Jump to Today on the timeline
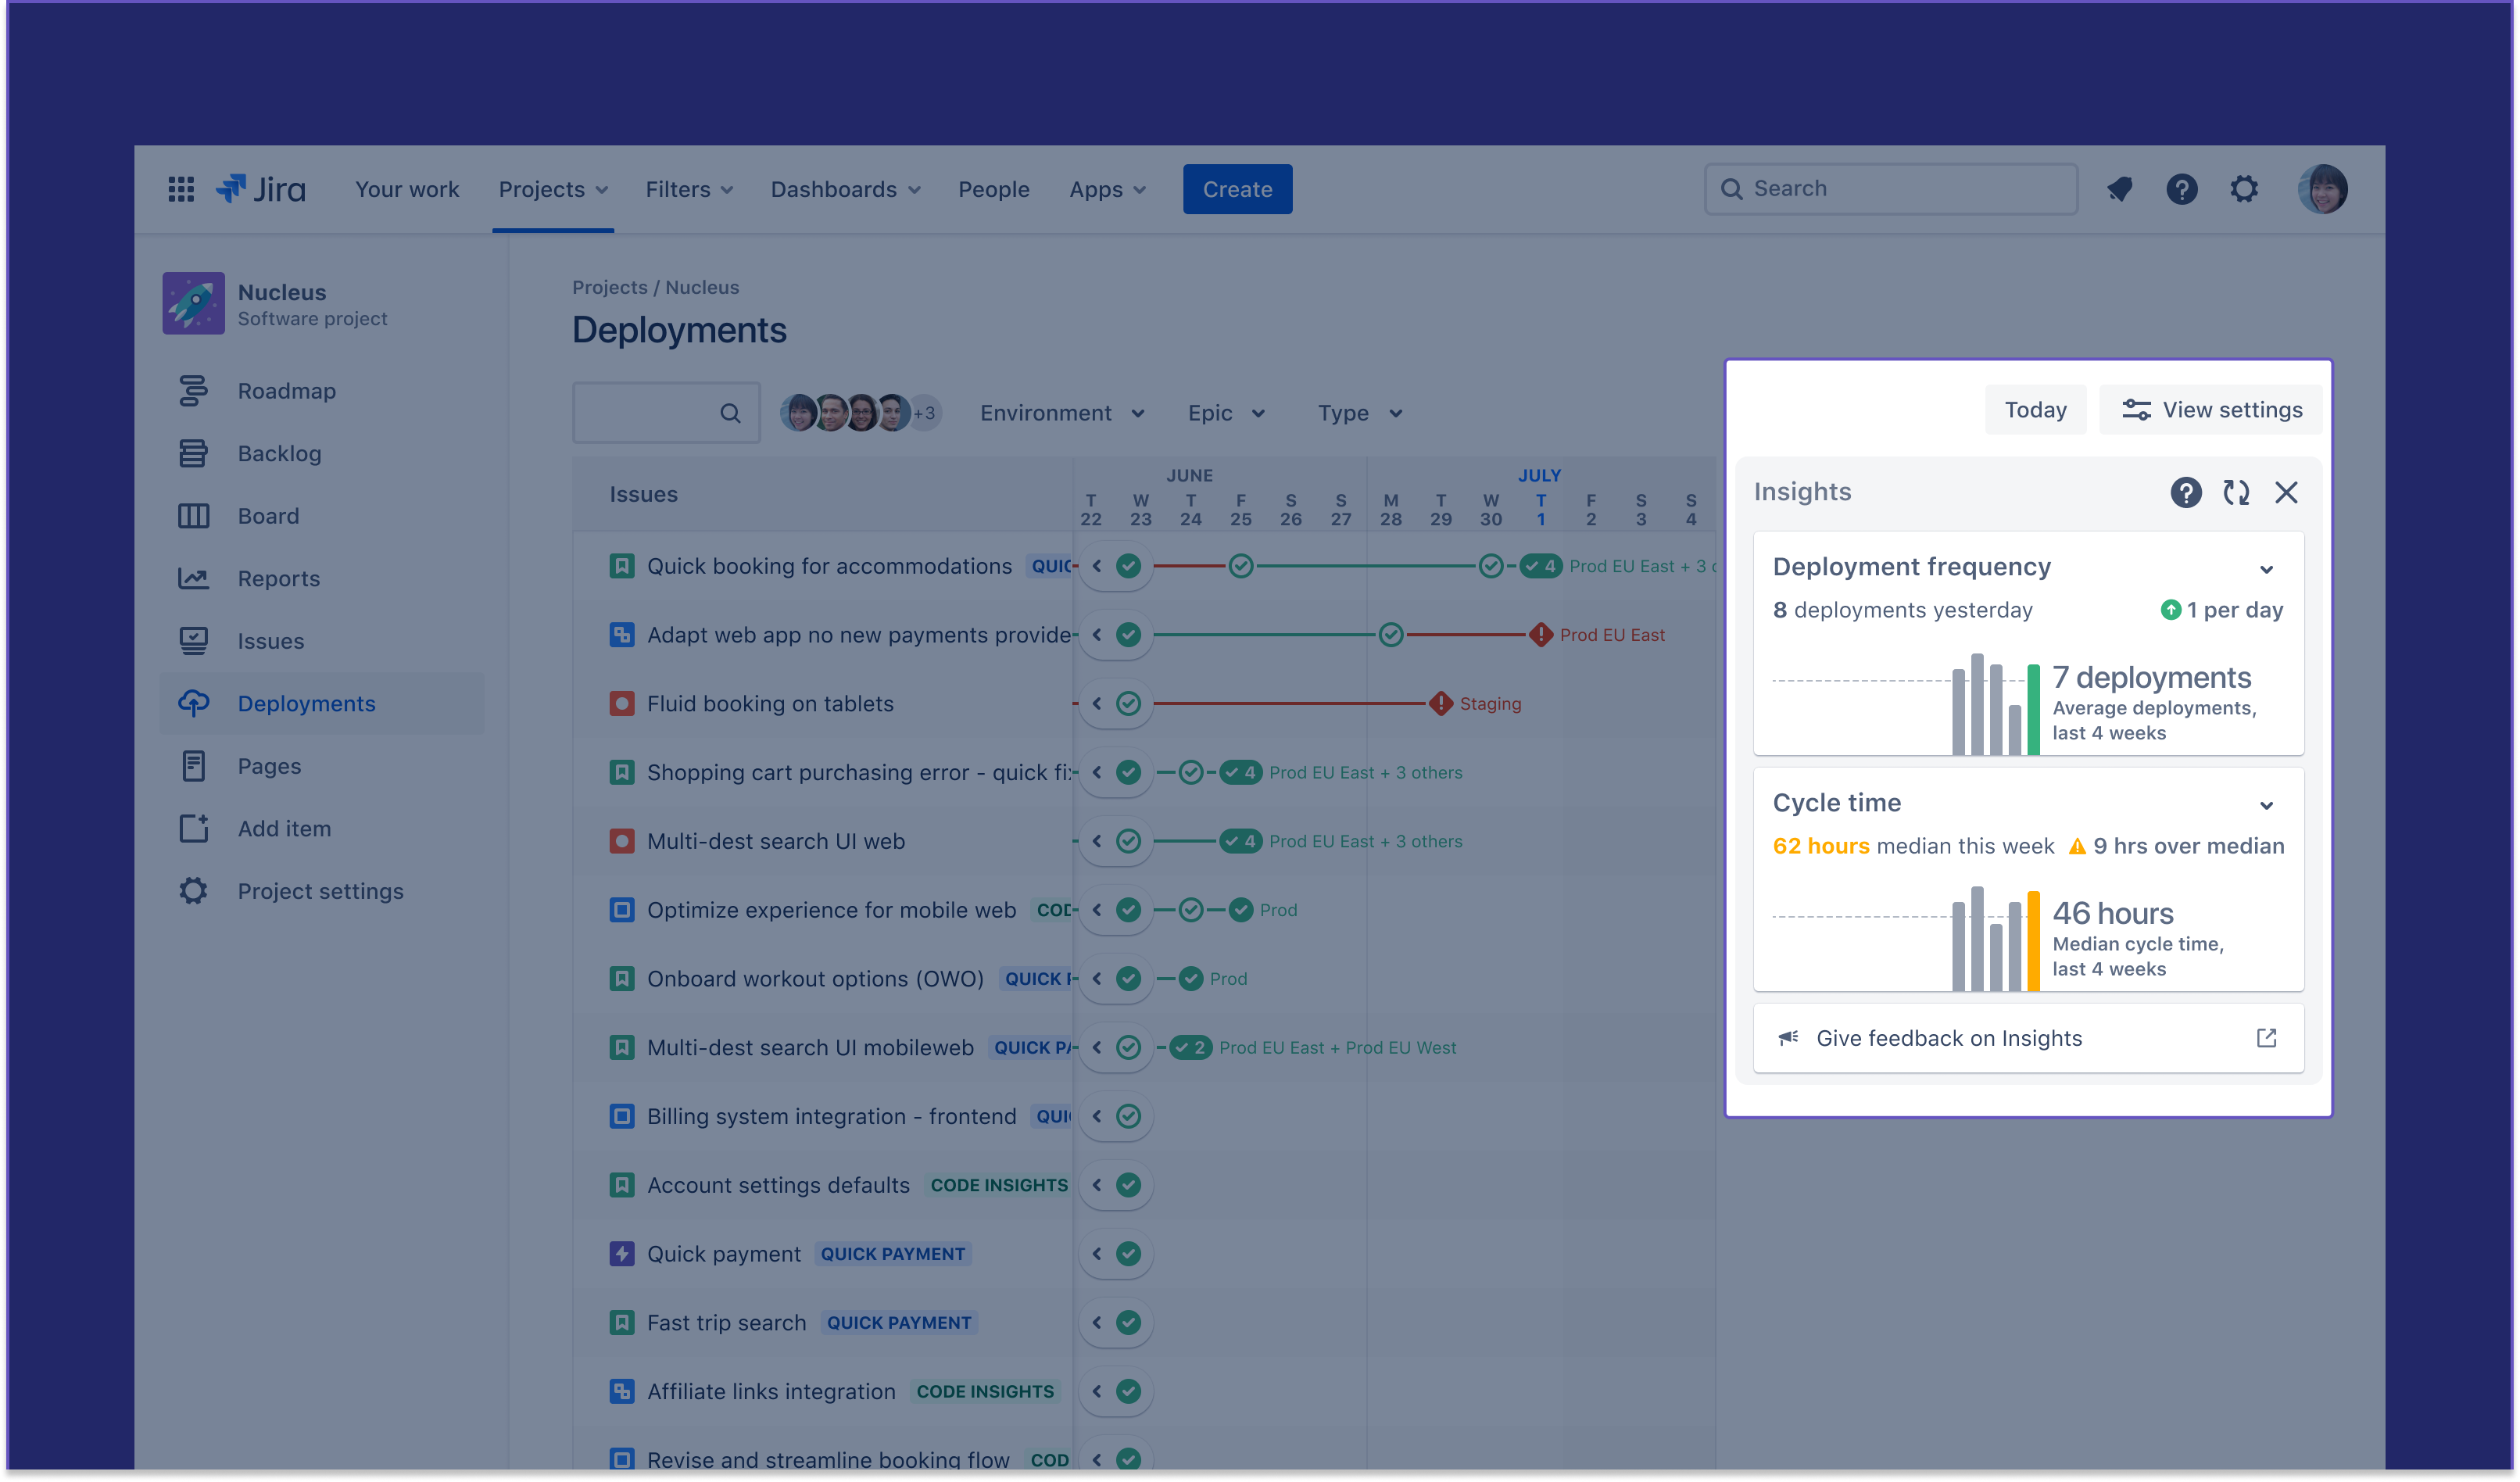This screenshot has height=1482, width=2520. (x=2035, y=410)
